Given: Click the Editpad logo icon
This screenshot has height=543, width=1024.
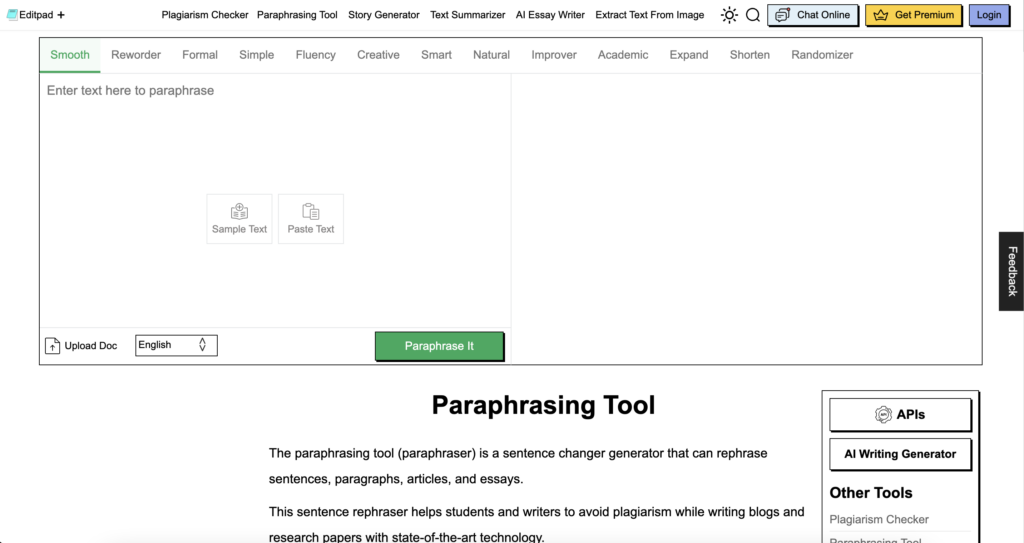Looking at the screenshot, I should [12, 14].
